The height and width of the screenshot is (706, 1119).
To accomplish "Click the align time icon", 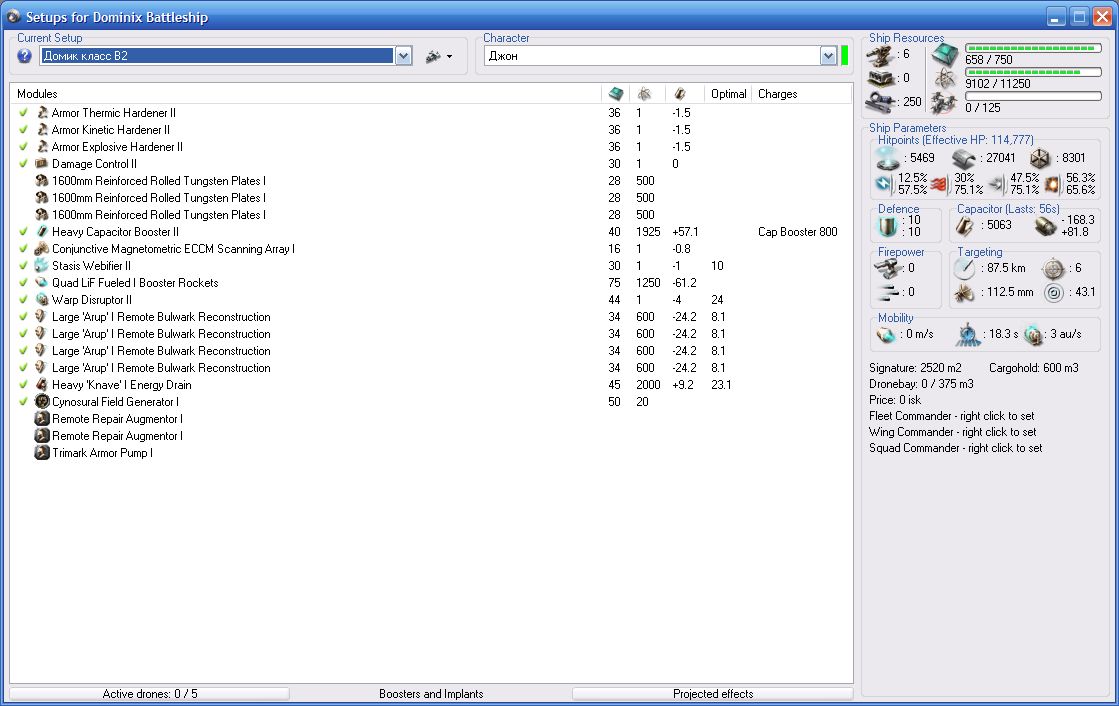I will click(x=968, y=334).
